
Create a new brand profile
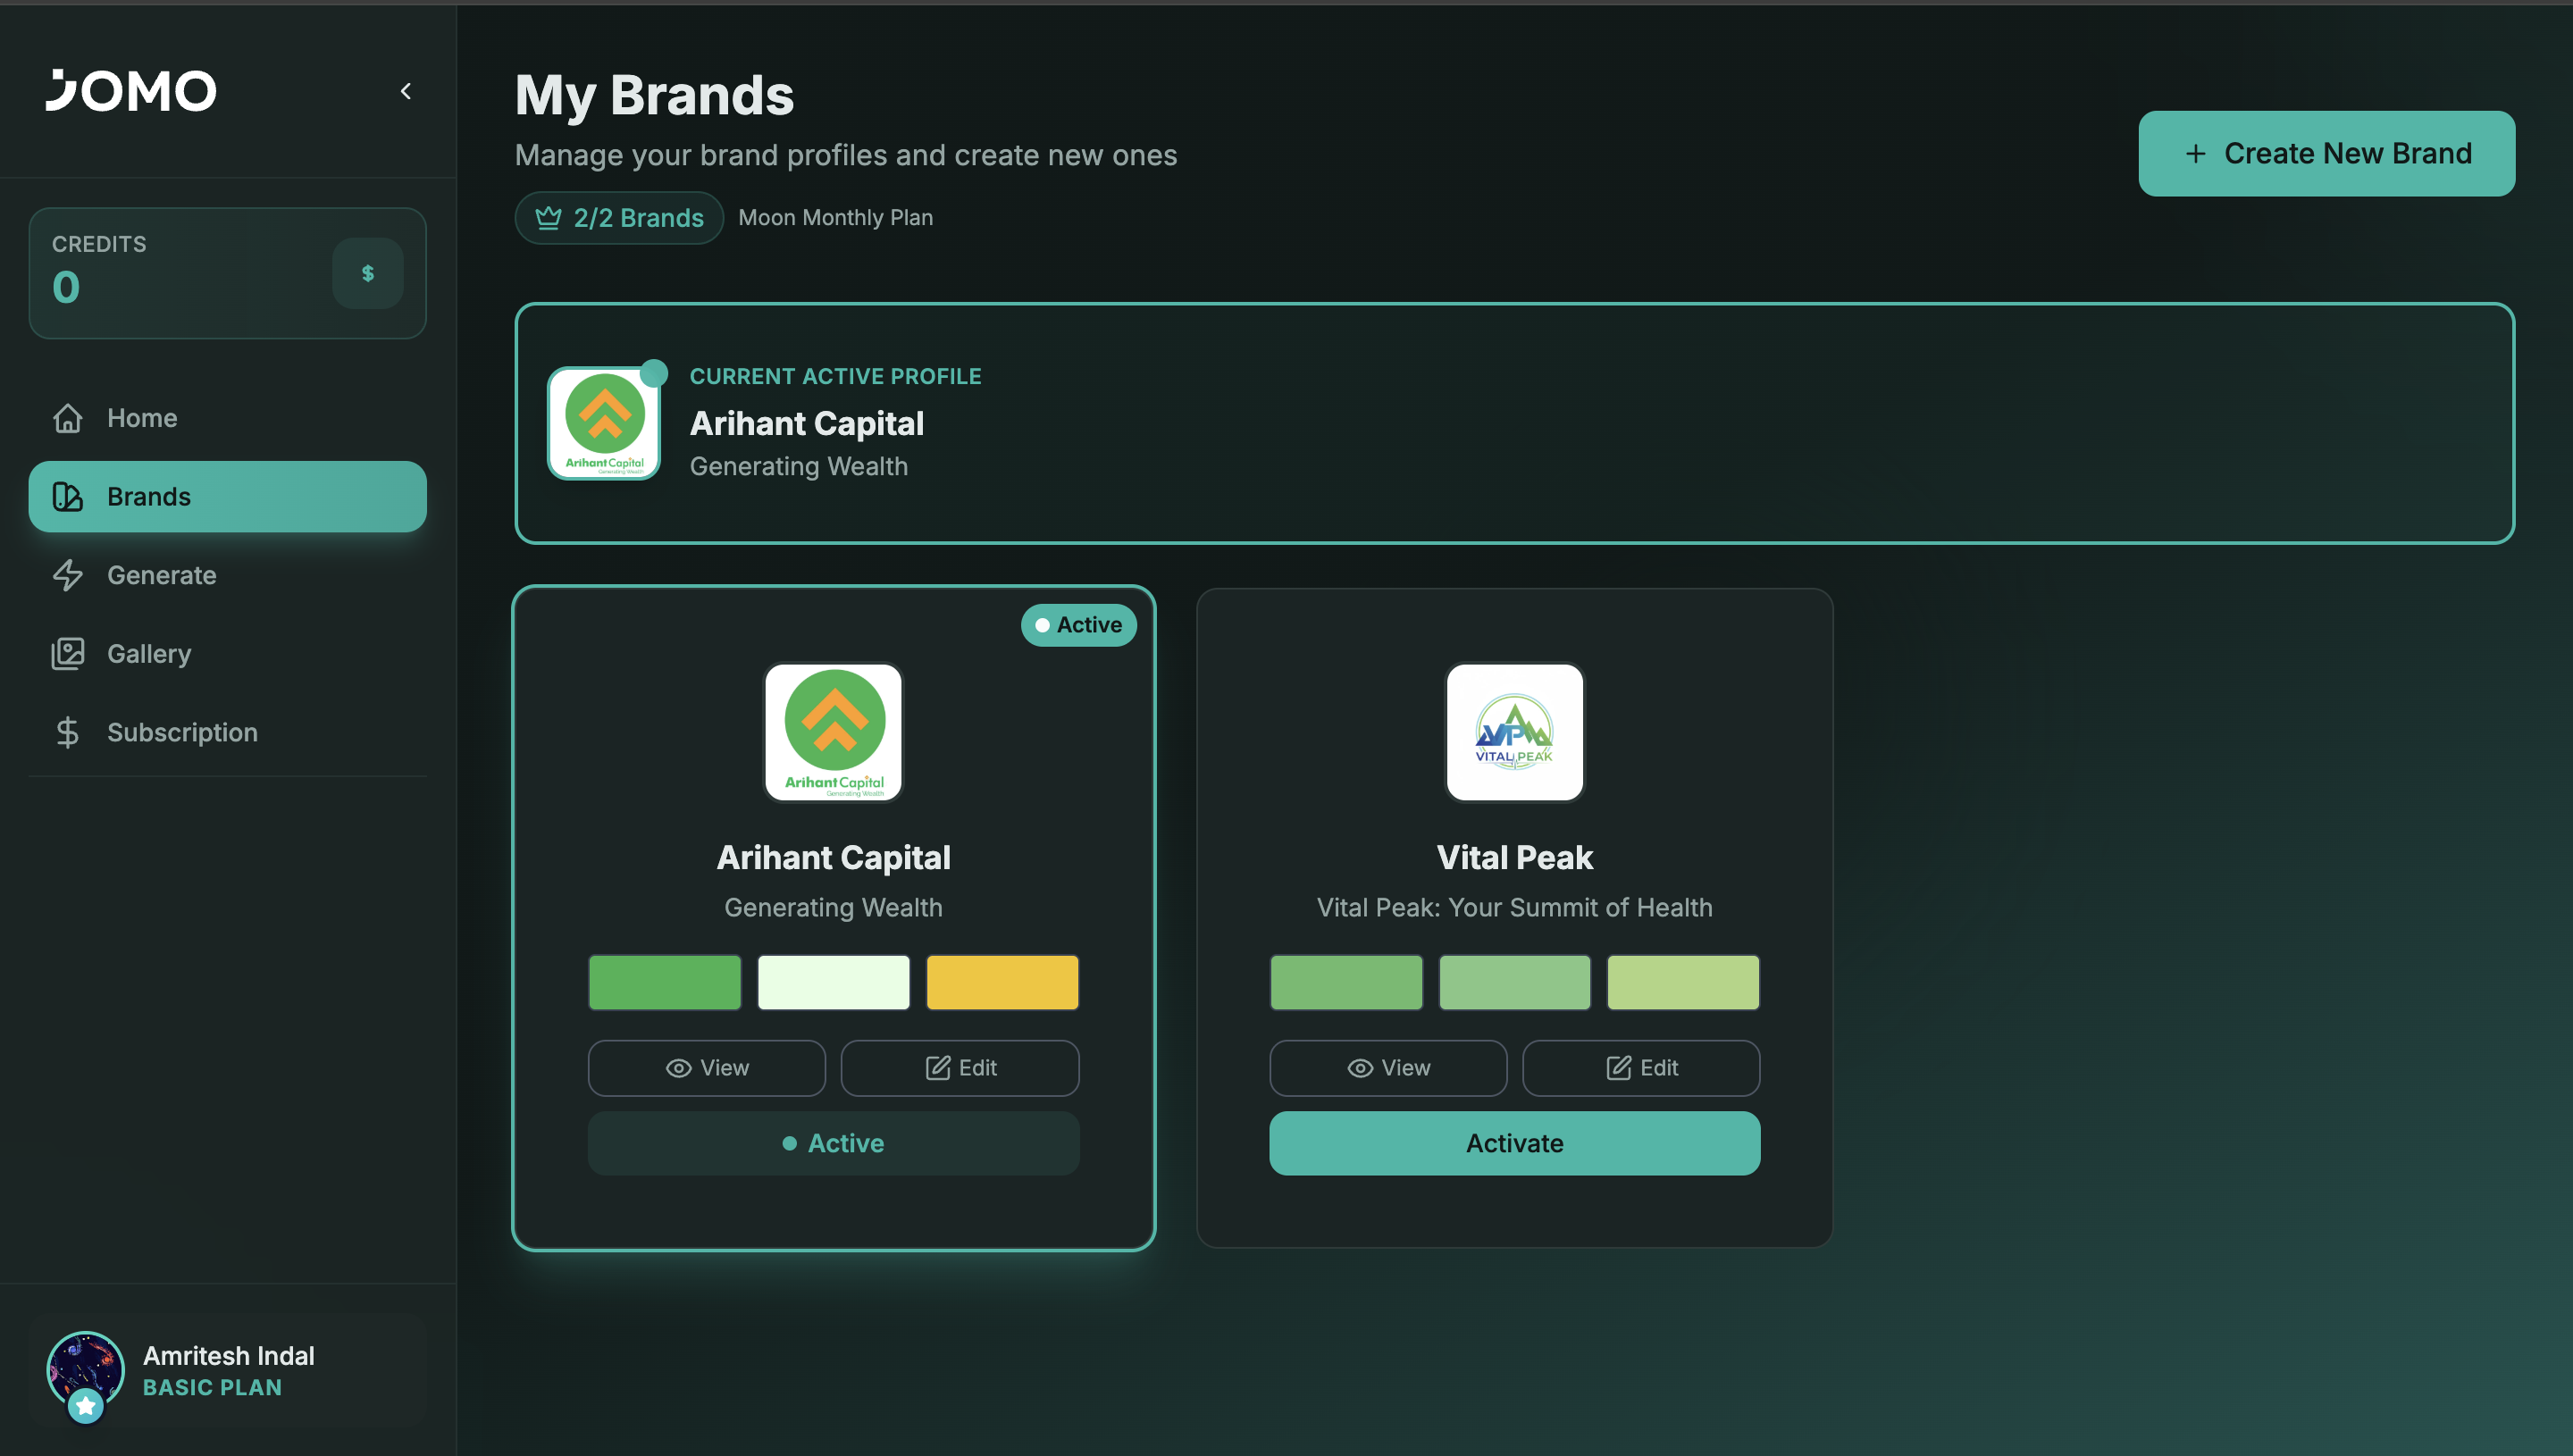point(2326,153)
